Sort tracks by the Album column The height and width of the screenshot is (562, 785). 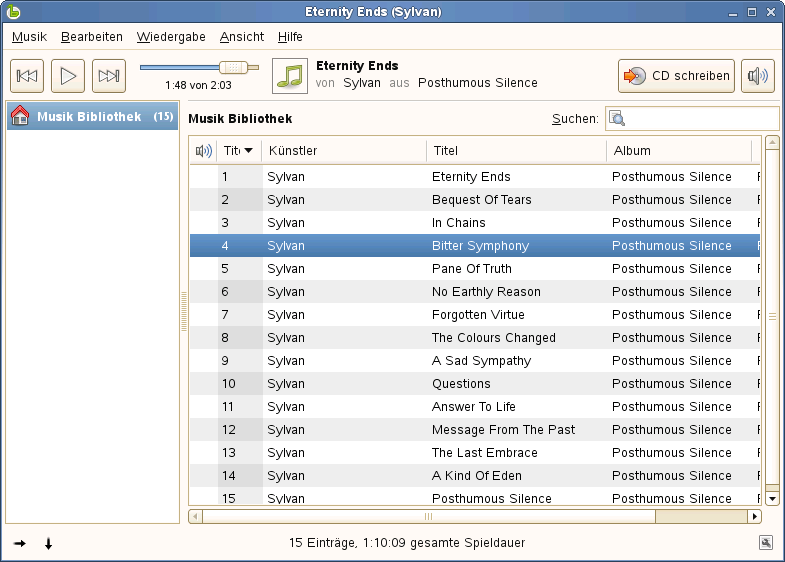(x=678, y=151)
